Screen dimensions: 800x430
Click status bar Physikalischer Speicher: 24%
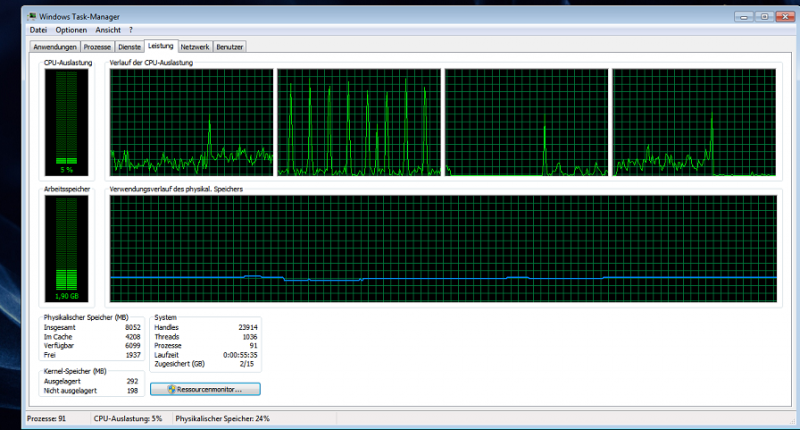222,418
